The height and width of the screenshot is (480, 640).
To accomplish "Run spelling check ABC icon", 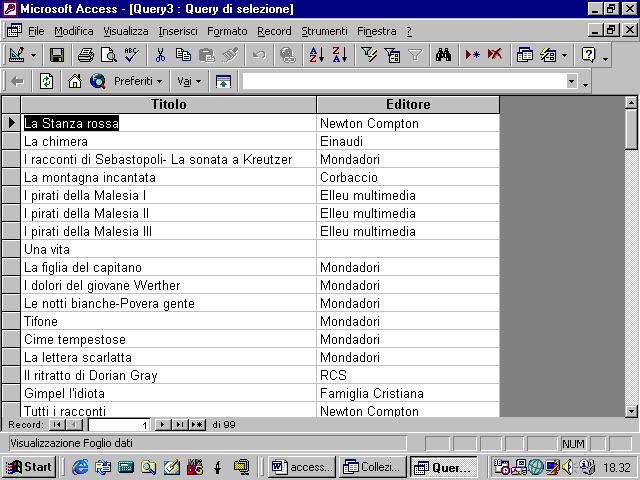I will (131, 55).
